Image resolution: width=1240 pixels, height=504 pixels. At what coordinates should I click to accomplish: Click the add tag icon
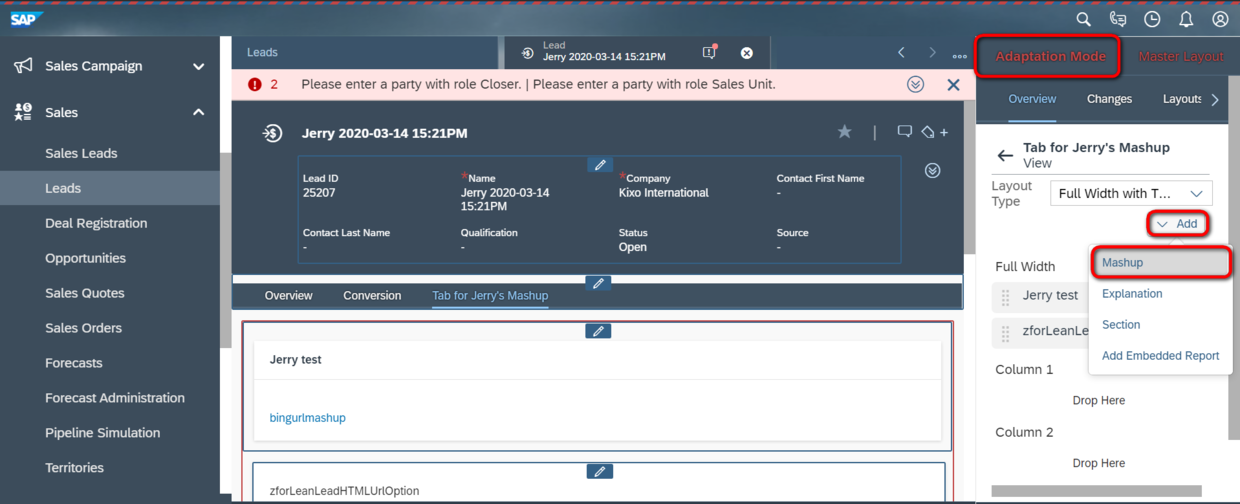click(x=934, y=132)
